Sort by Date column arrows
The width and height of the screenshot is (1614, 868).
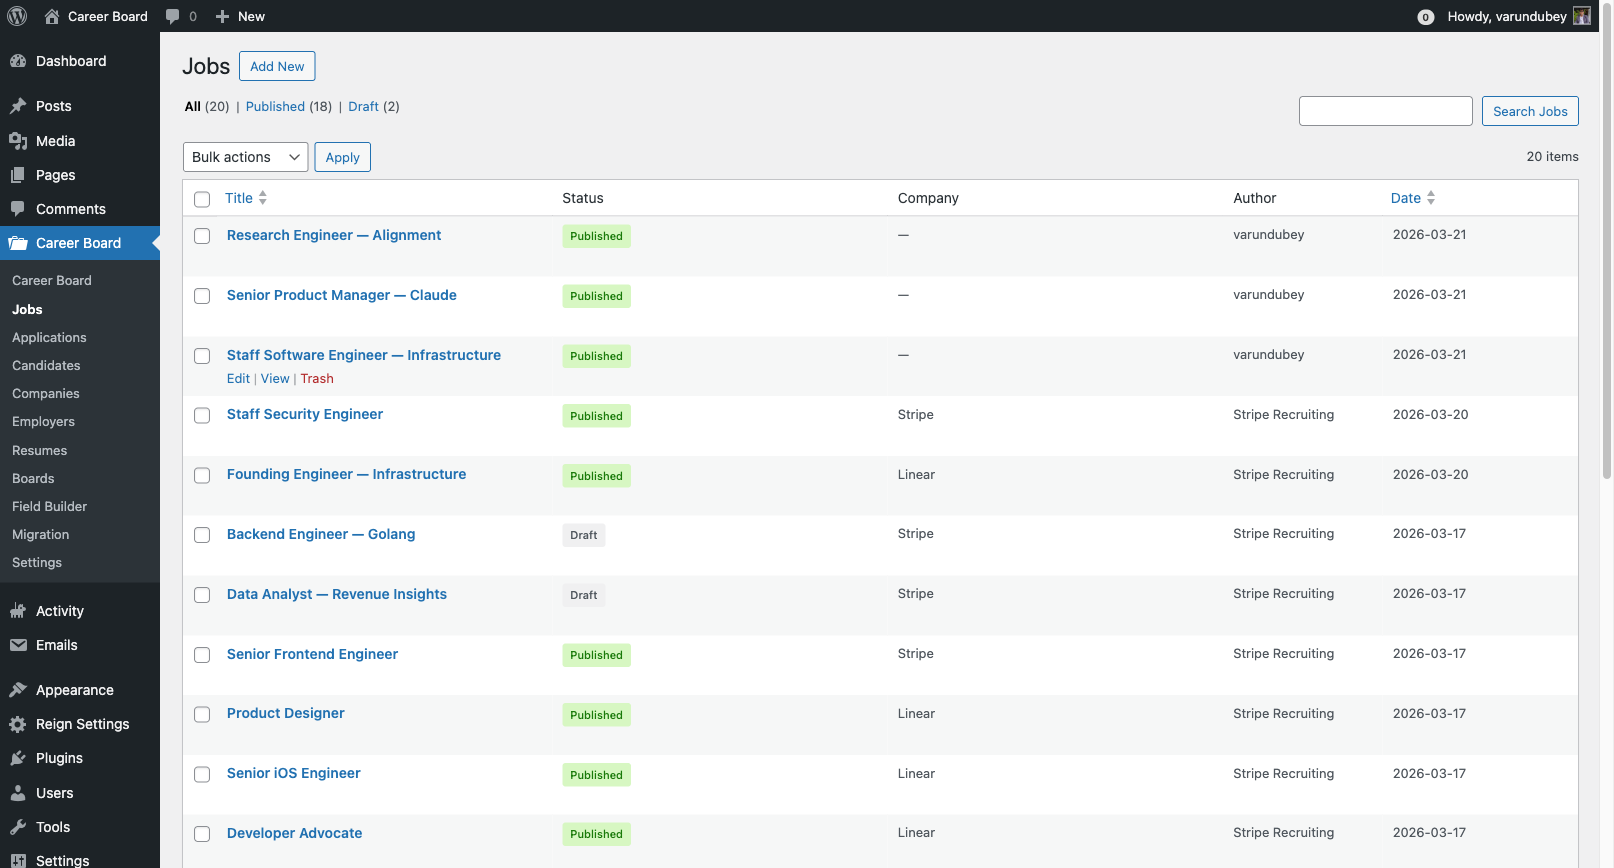[1431, 198]
